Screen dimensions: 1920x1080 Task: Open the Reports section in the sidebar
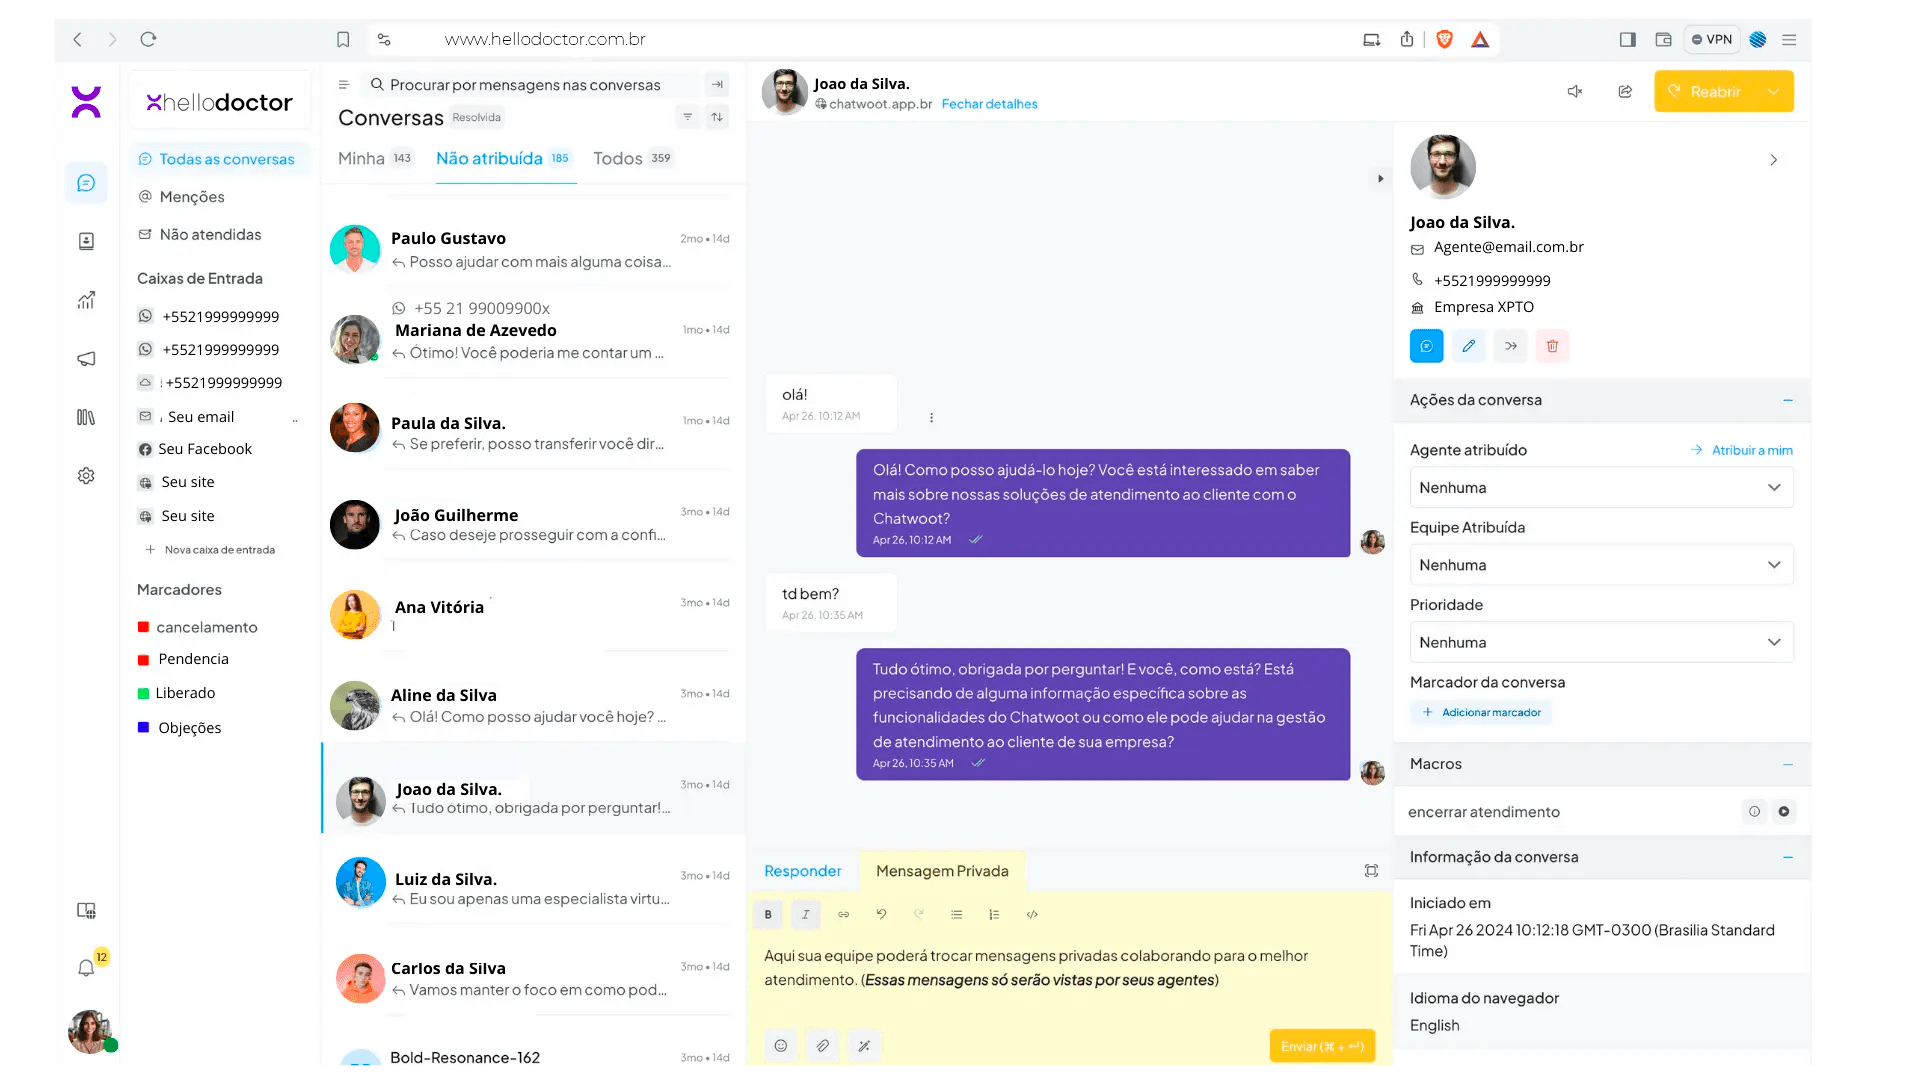click(x=86, y=299)
